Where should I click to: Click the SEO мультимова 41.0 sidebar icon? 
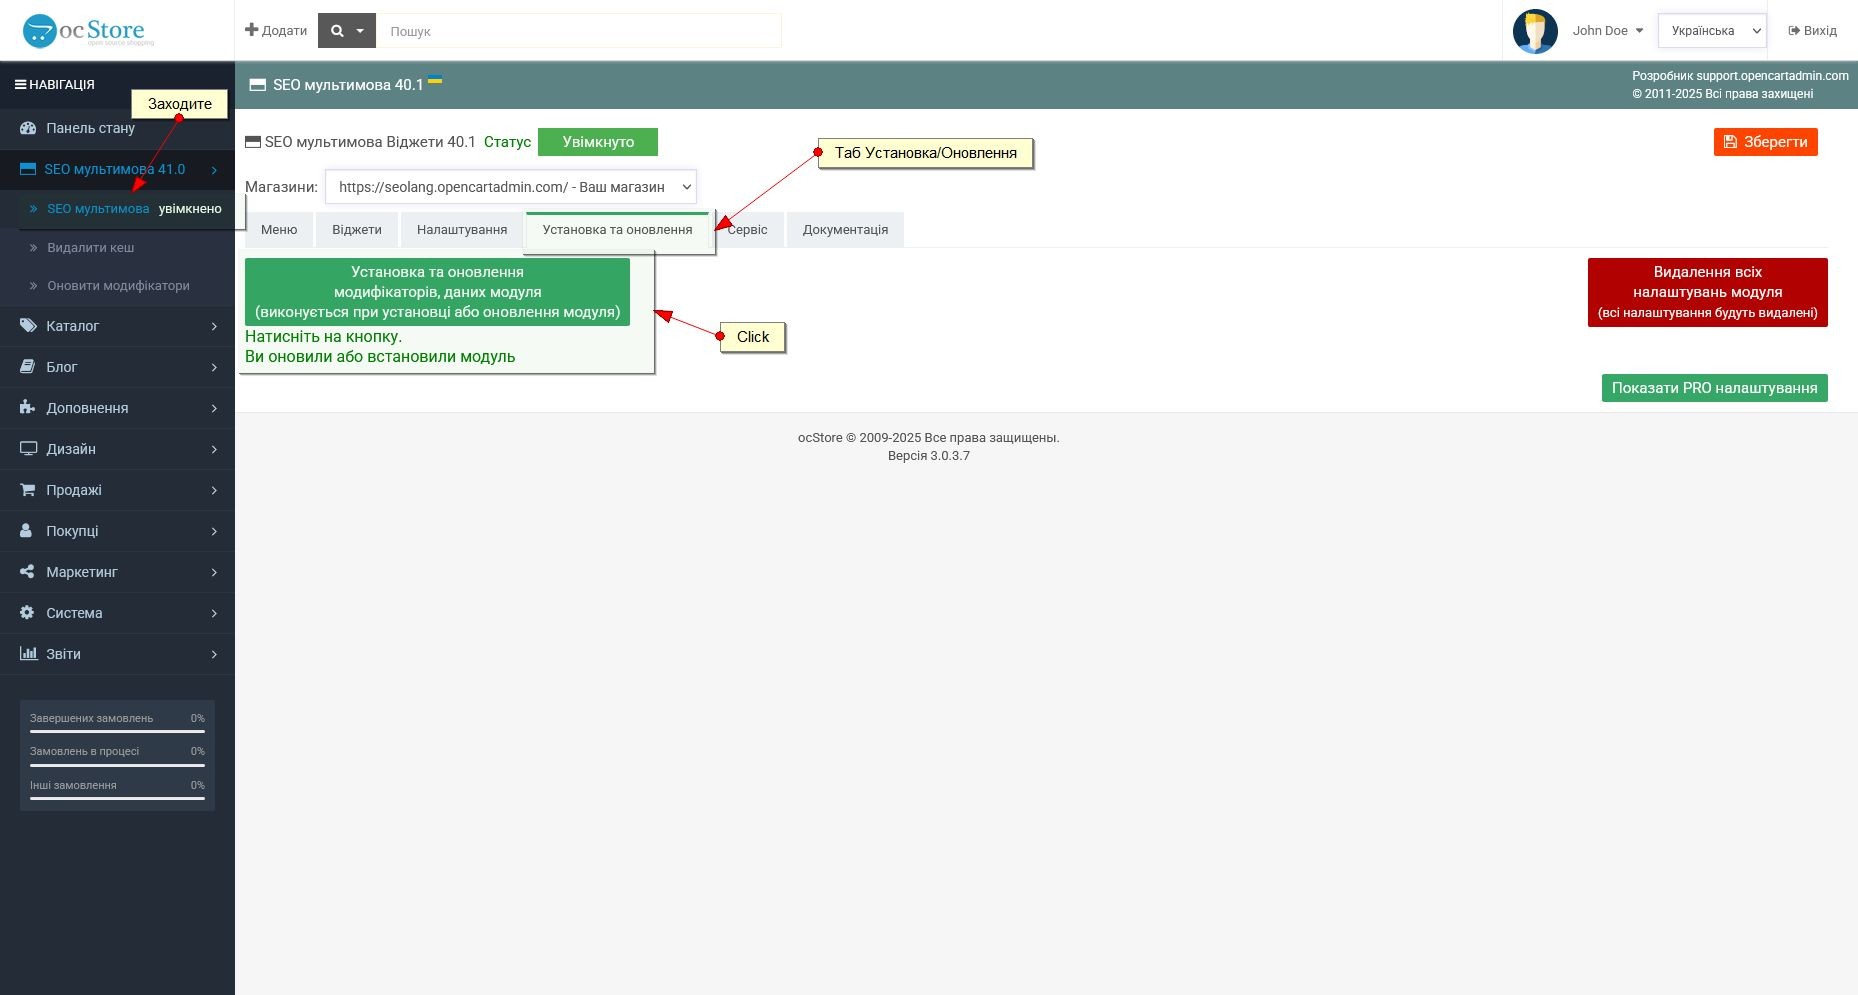click(28, 169)
